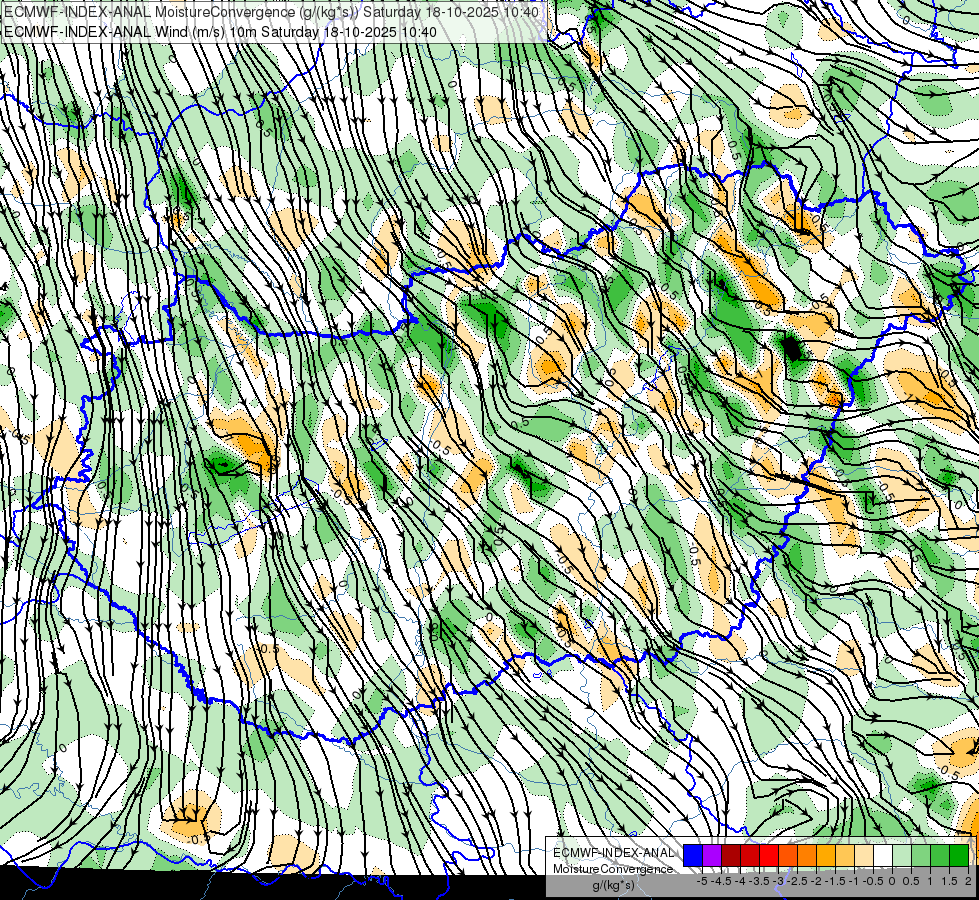
Task: Click the MoistureConvergence title line at top
Action: (x=272, y=11)
